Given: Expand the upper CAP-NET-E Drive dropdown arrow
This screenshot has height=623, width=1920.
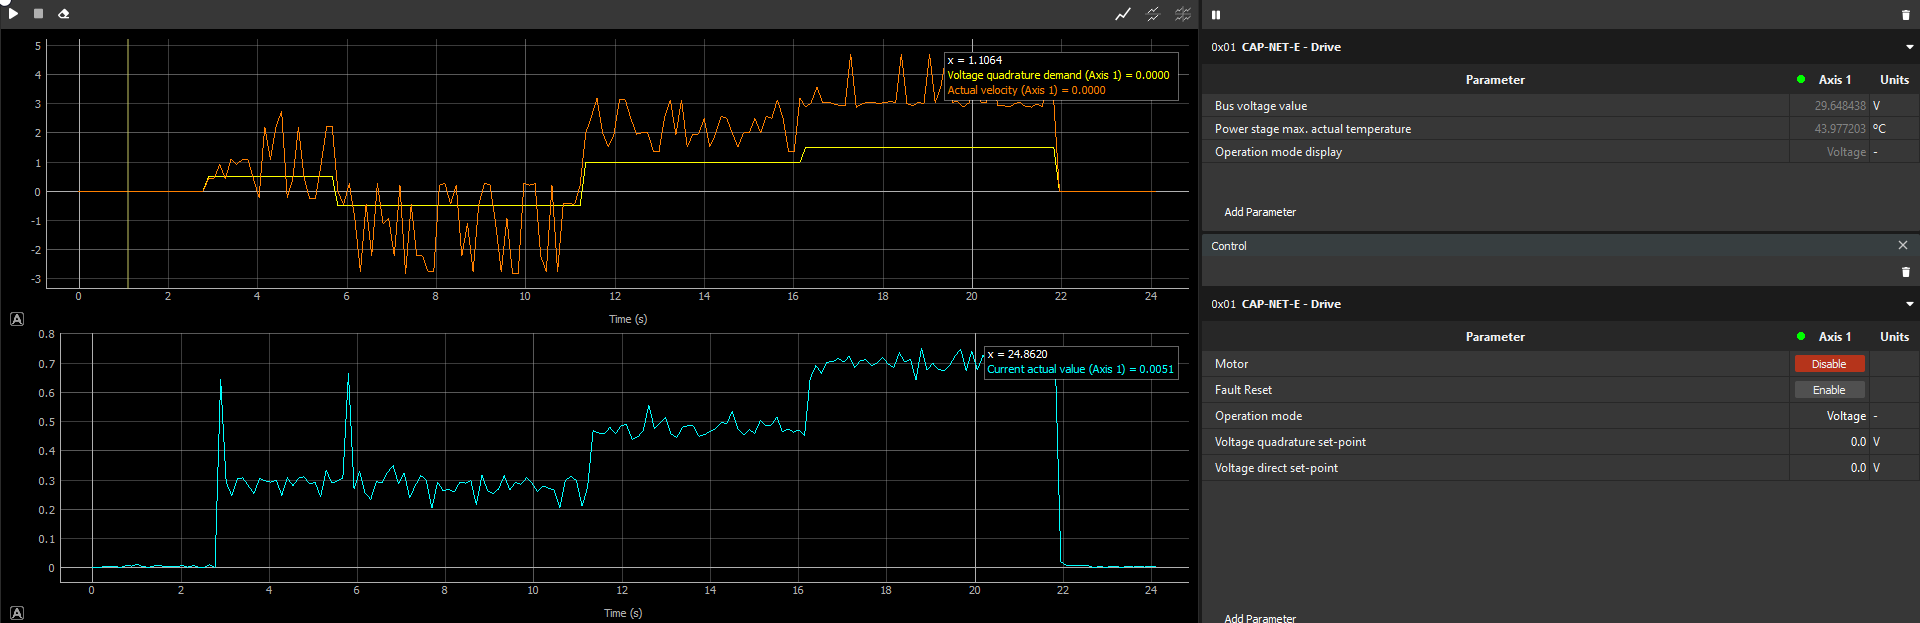Looking at the screenshot, I should [x=1909, y=47].
